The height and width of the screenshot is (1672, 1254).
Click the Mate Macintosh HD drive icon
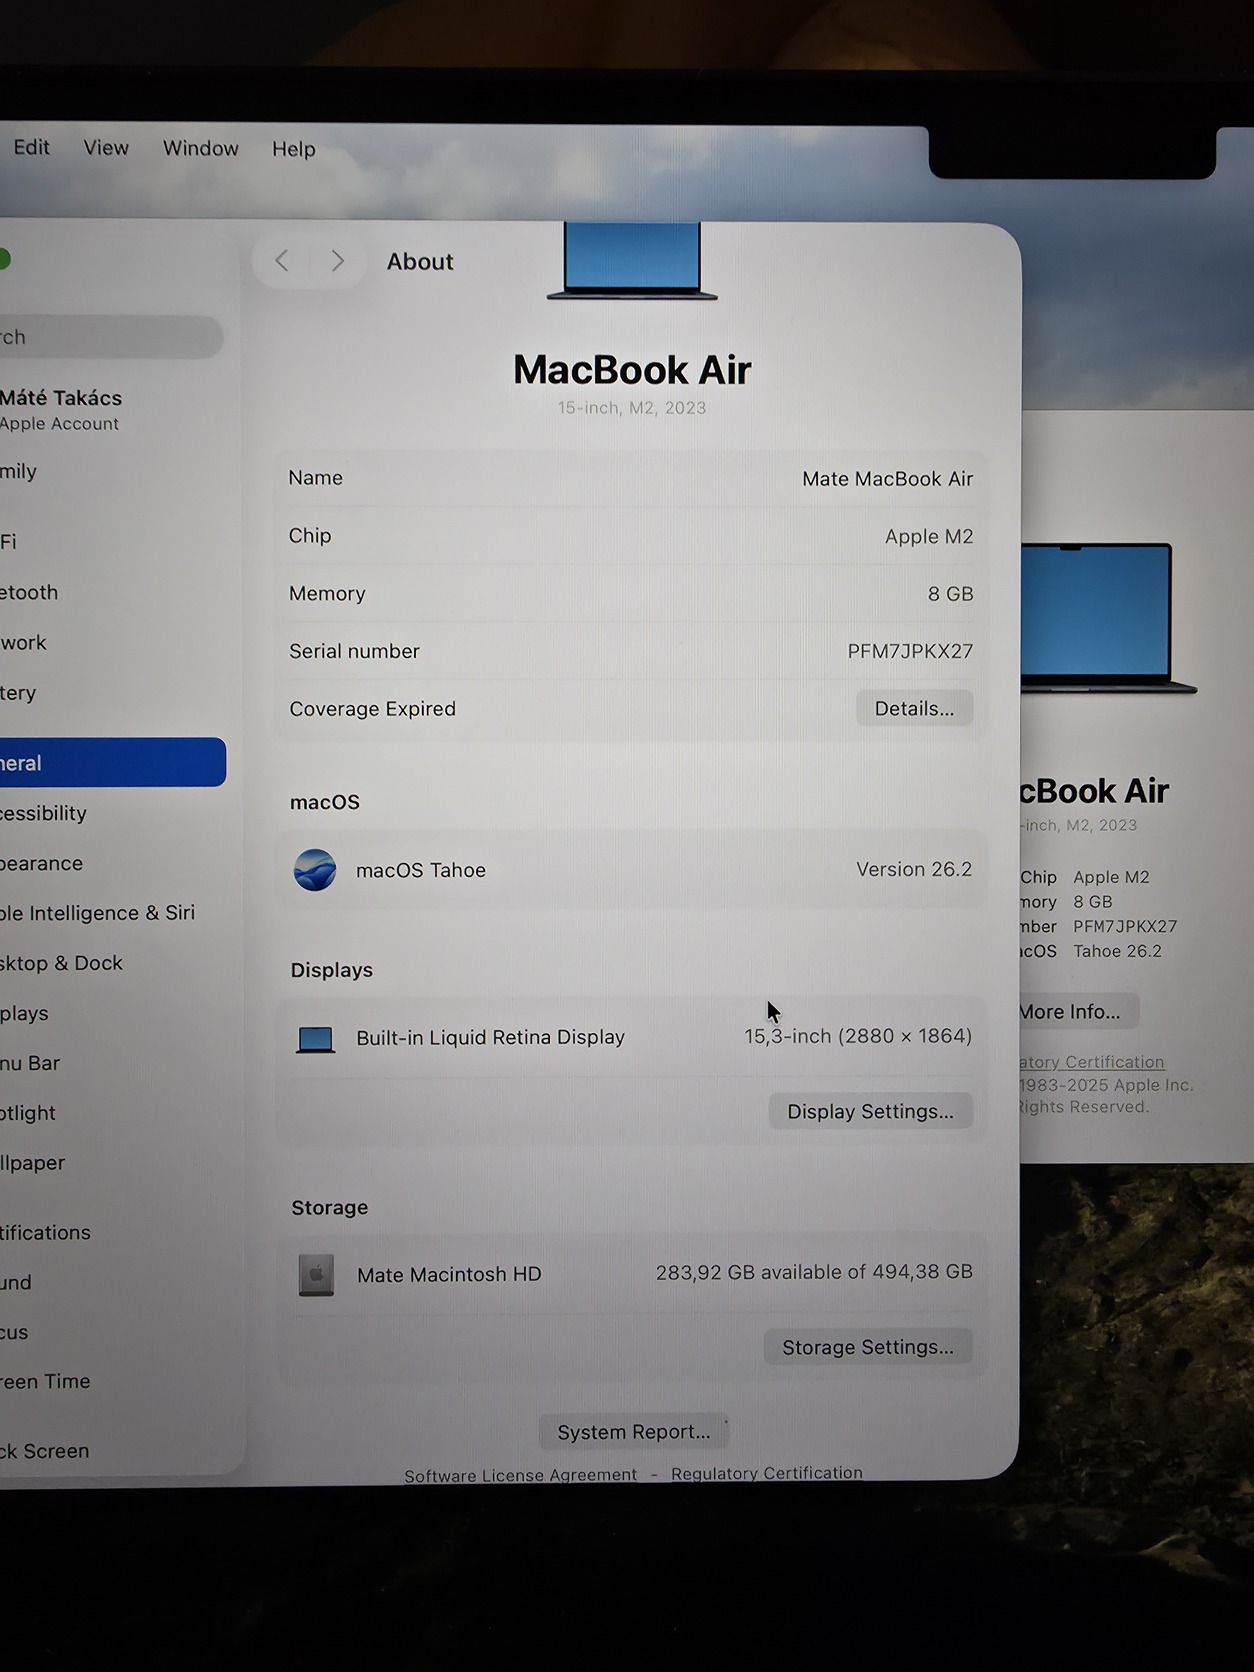[316, 1275]
